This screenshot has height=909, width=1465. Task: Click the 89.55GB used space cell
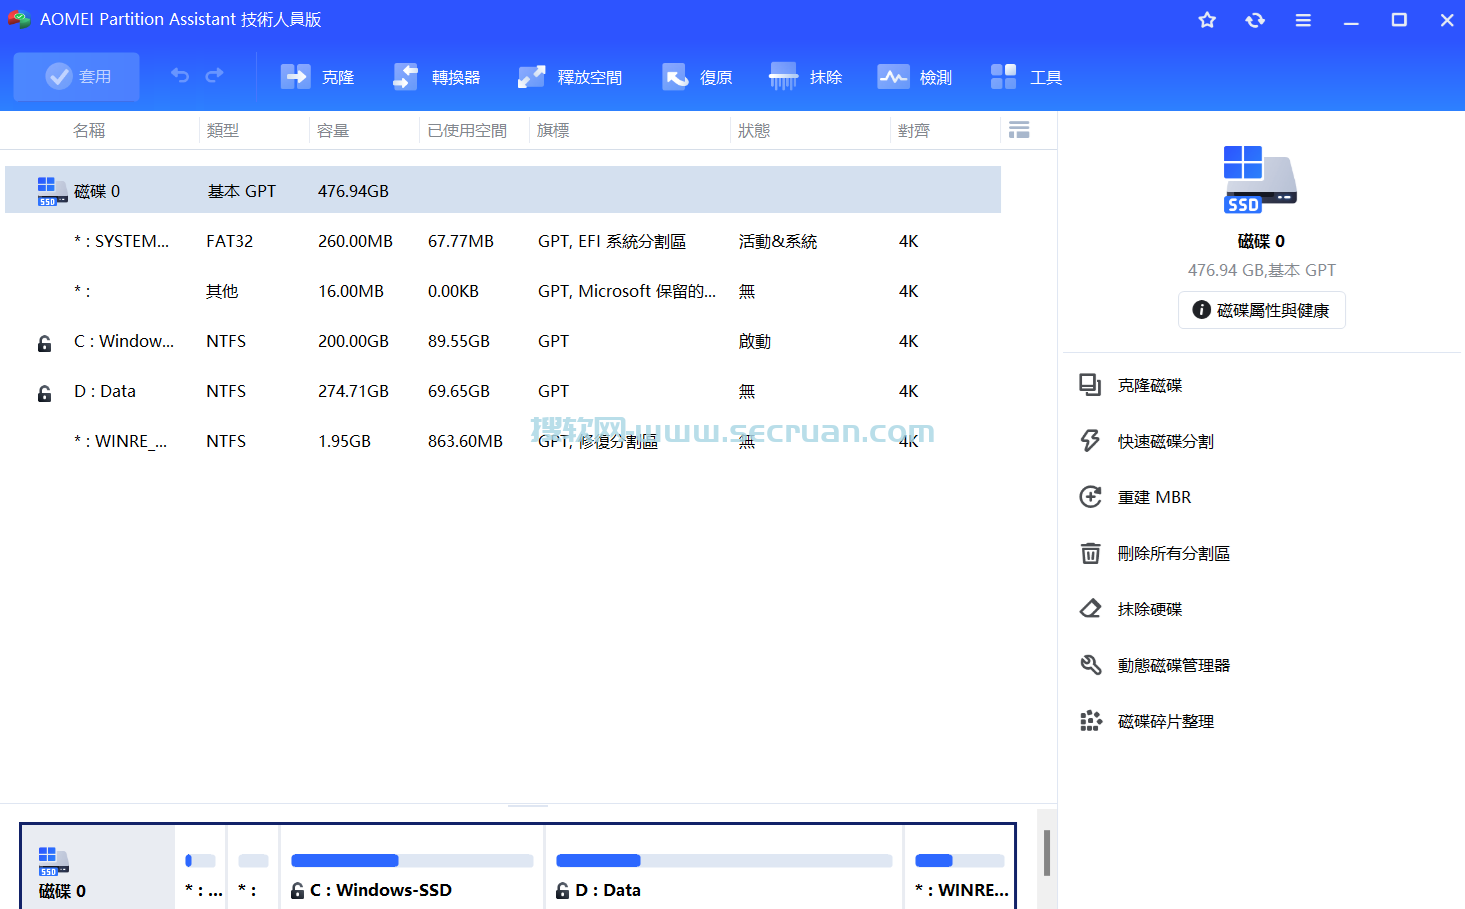click(459, 341)
